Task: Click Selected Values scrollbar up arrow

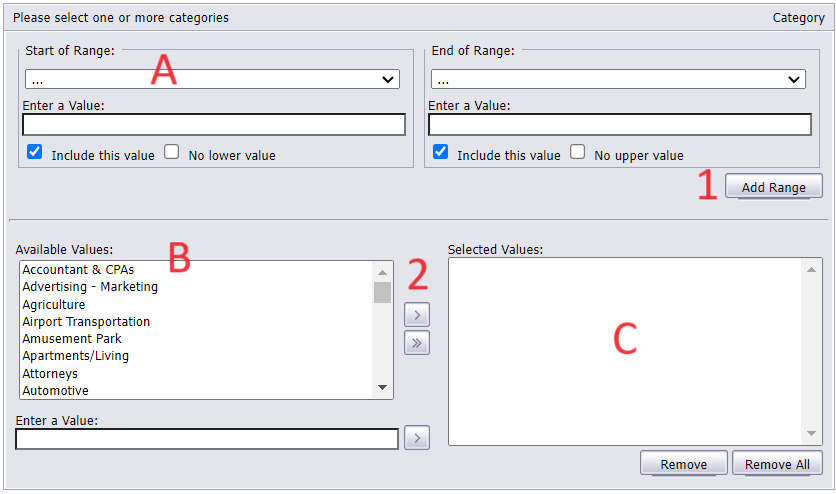Action: click(x=811, y=270)
